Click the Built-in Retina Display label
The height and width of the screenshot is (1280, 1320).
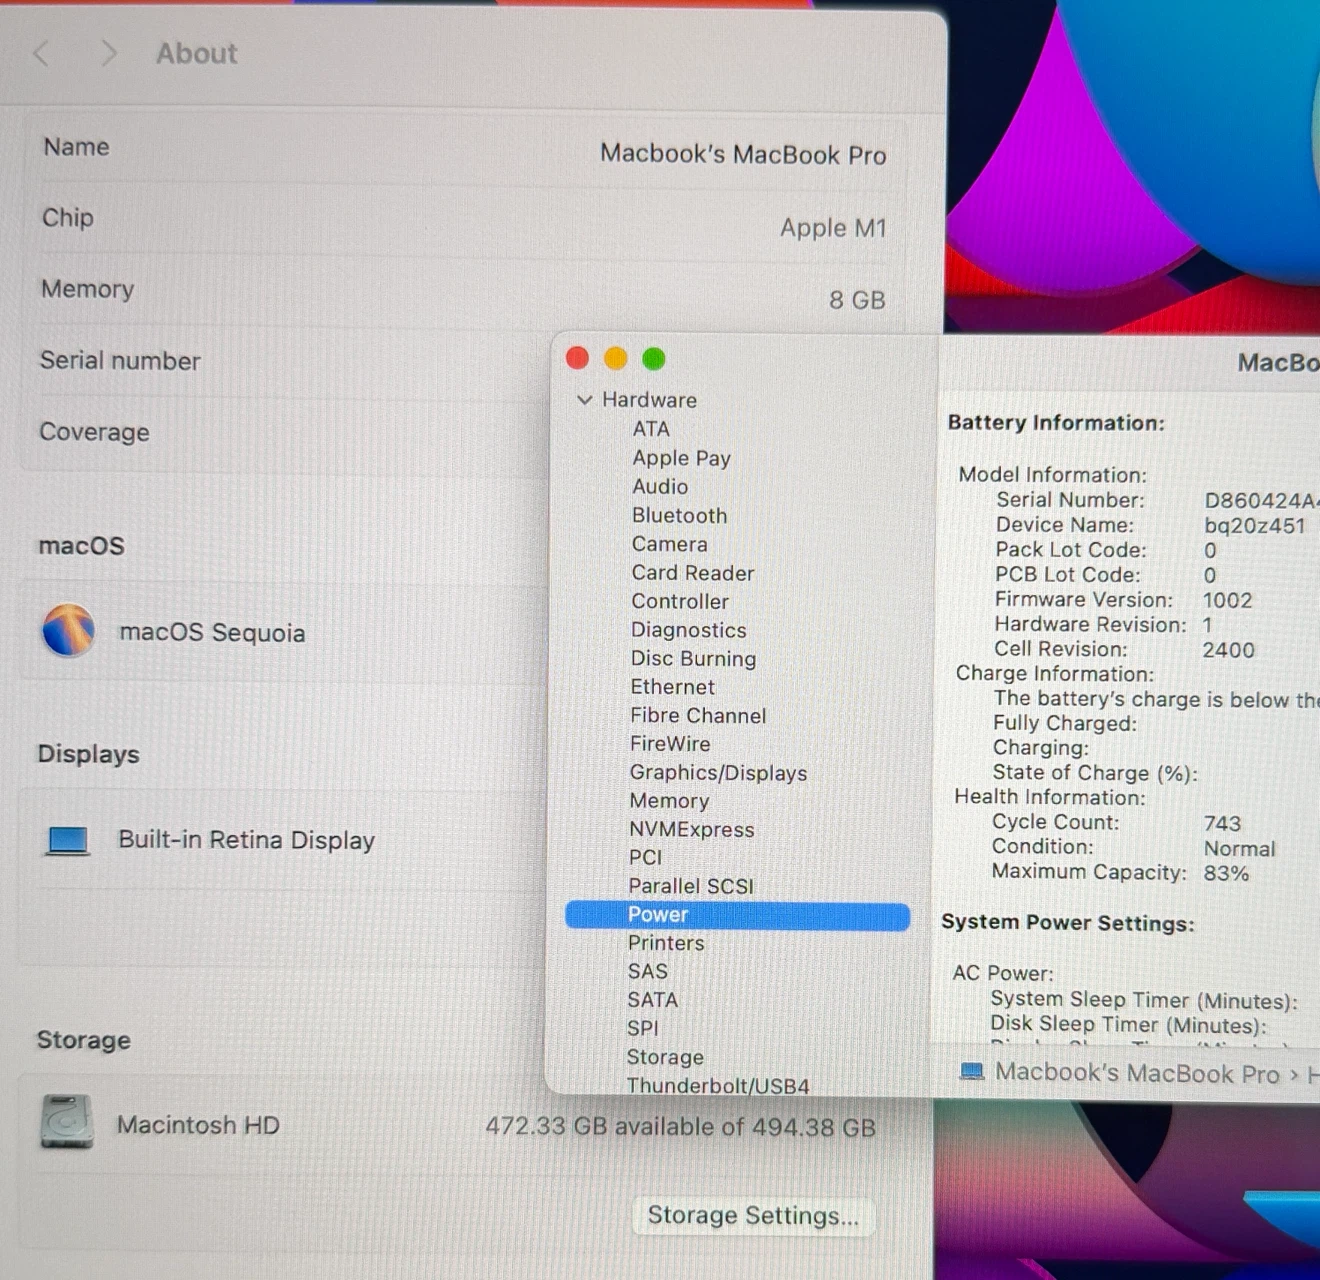(x=246, y=840)
